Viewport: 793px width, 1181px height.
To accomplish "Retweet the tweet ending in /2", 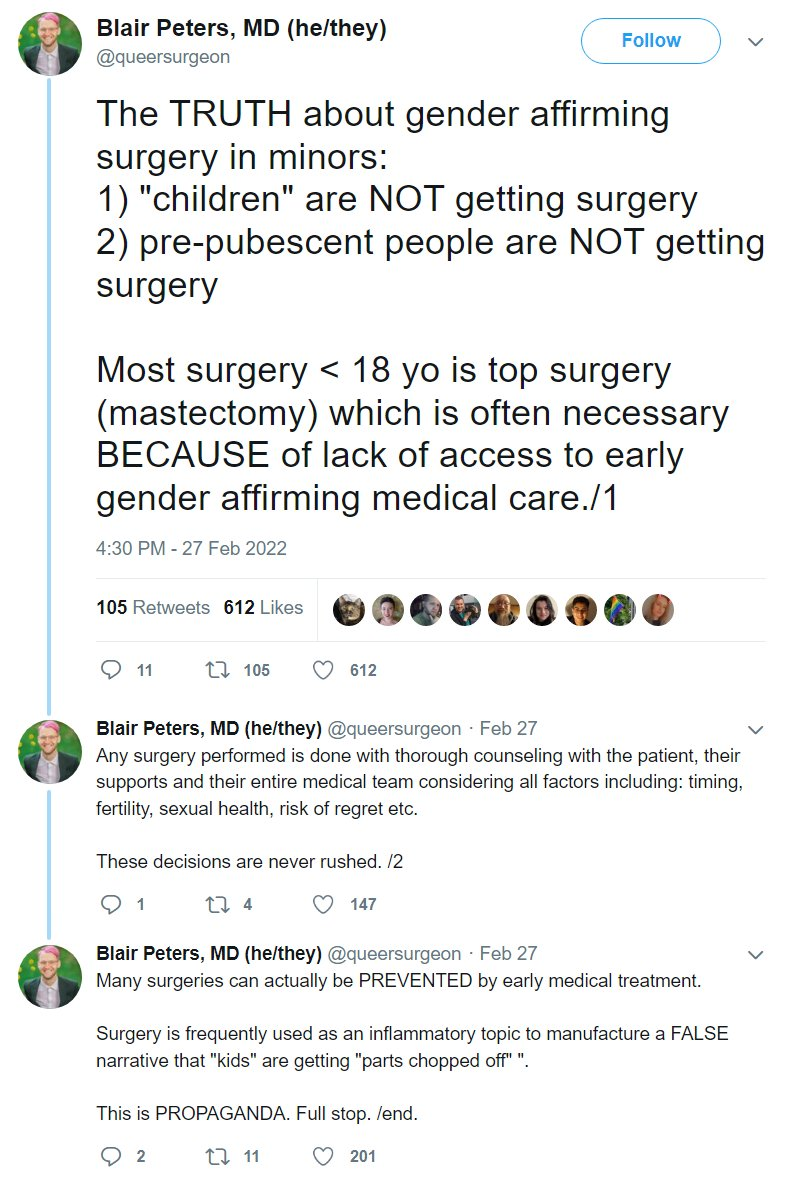I will 216,904.
